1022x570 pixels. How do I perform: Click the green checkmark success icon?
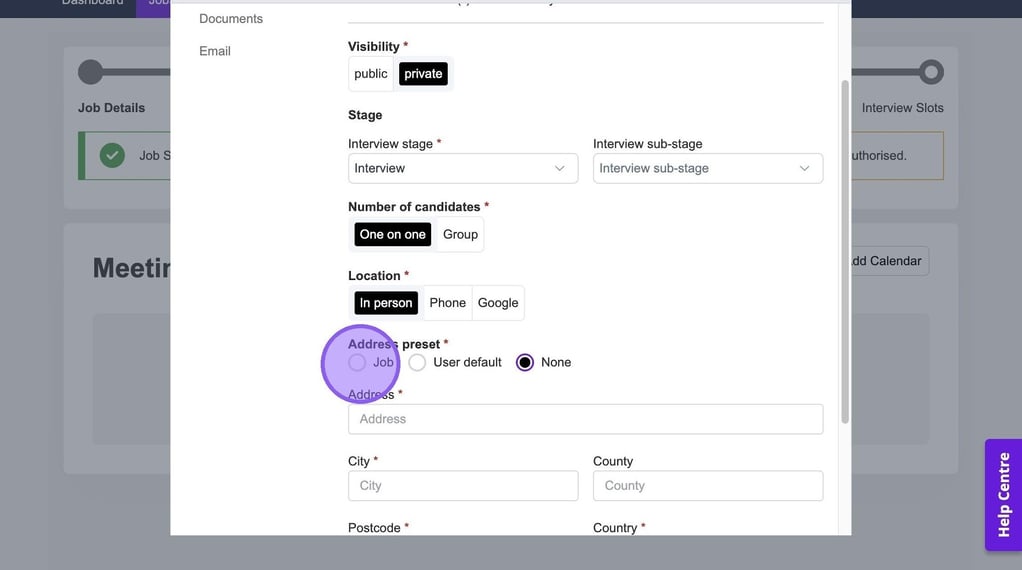point(112,155)
